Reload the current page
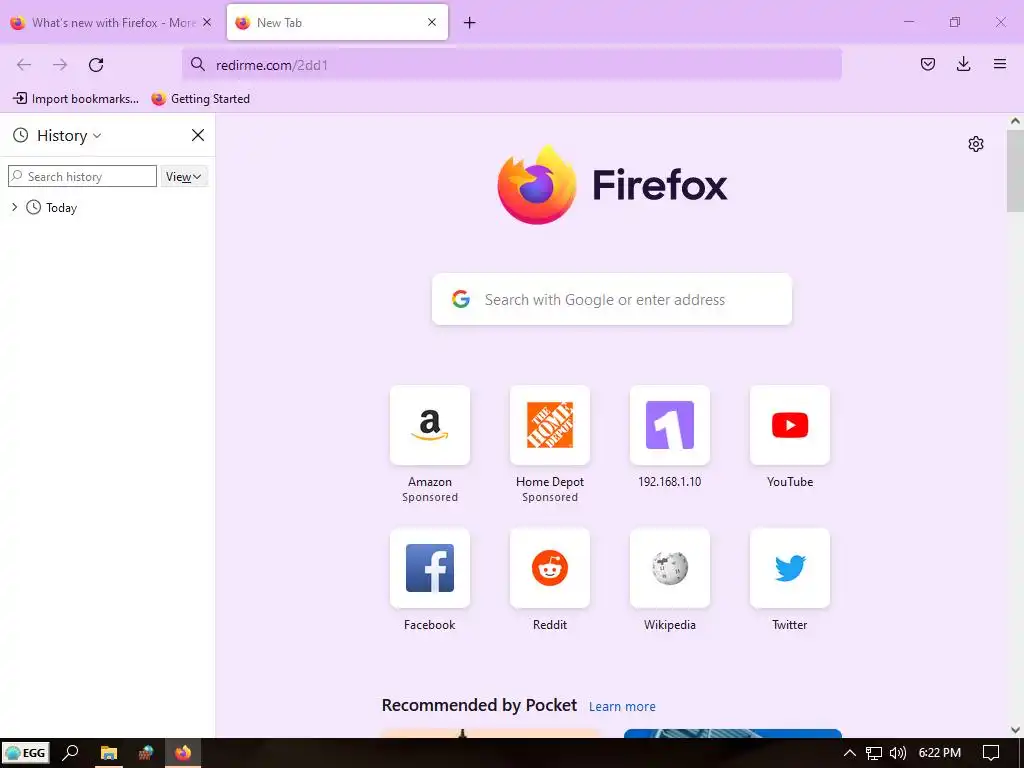This screenshot has height=768, width=1024. pyautogui.click(x=96, y=65)
